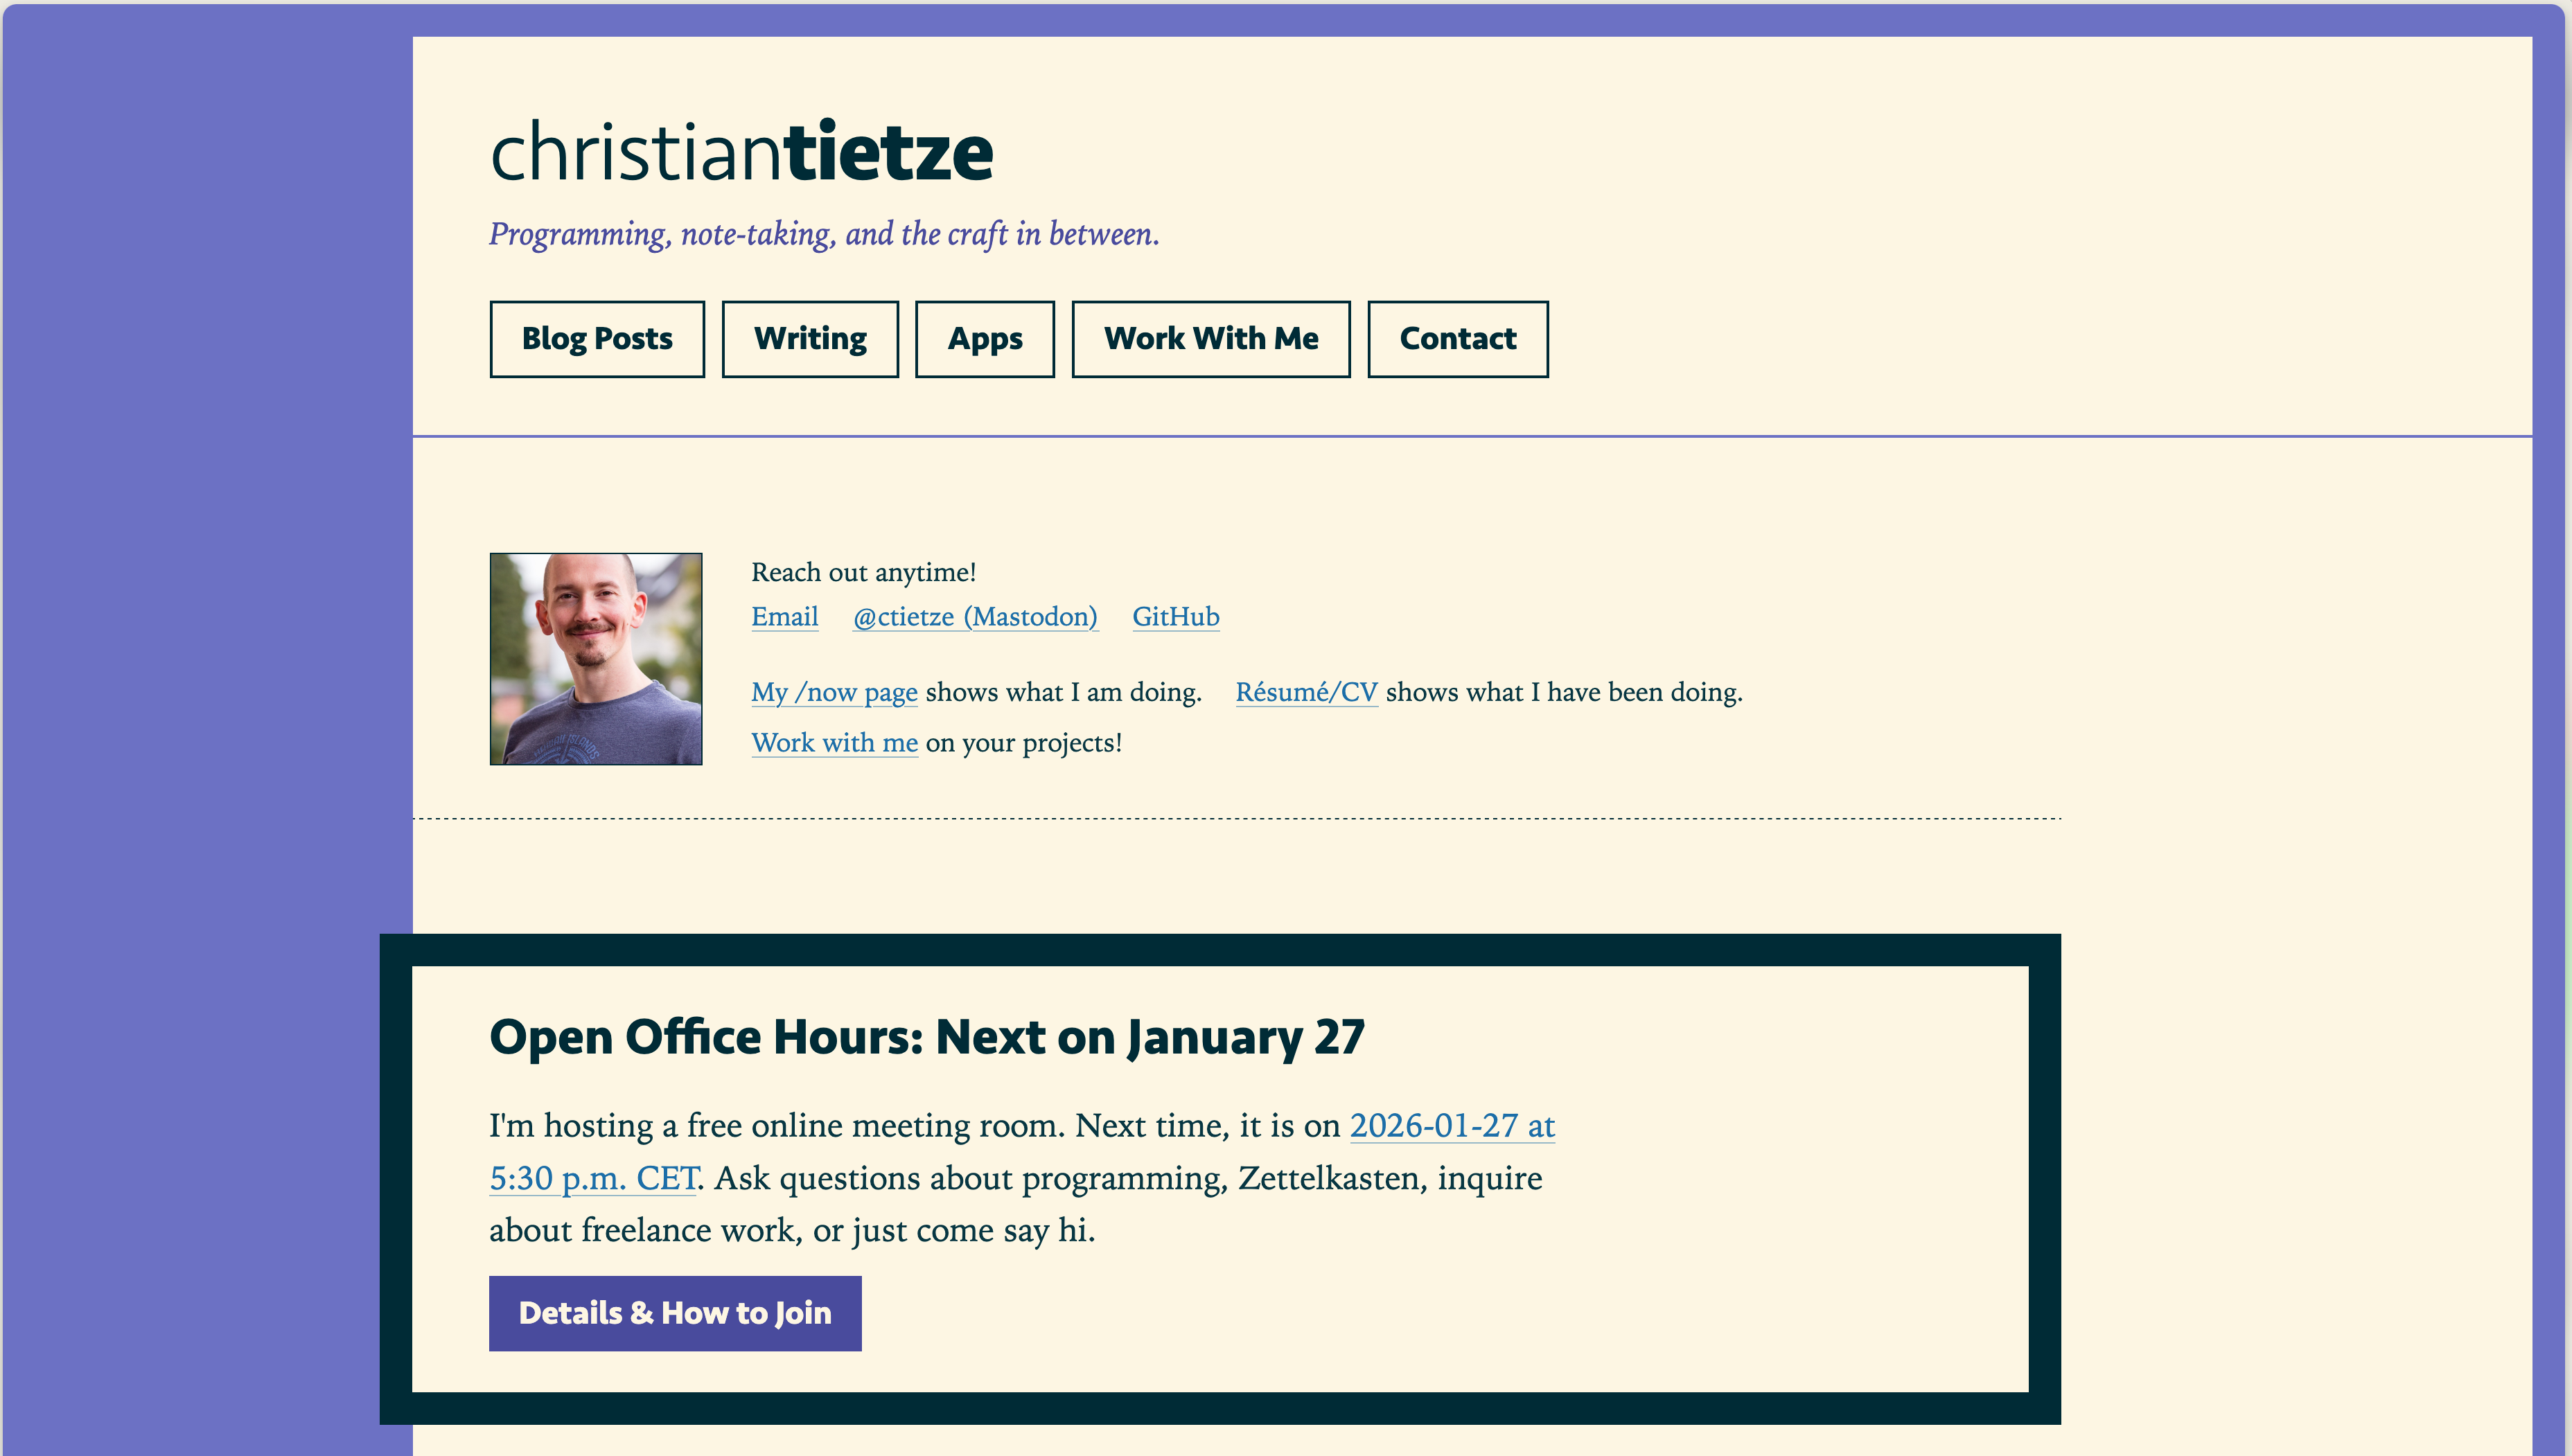Click the site tagline about programming and note-taking
The height and width of the screenshot is (1456, 2572).
pos(824,235)
